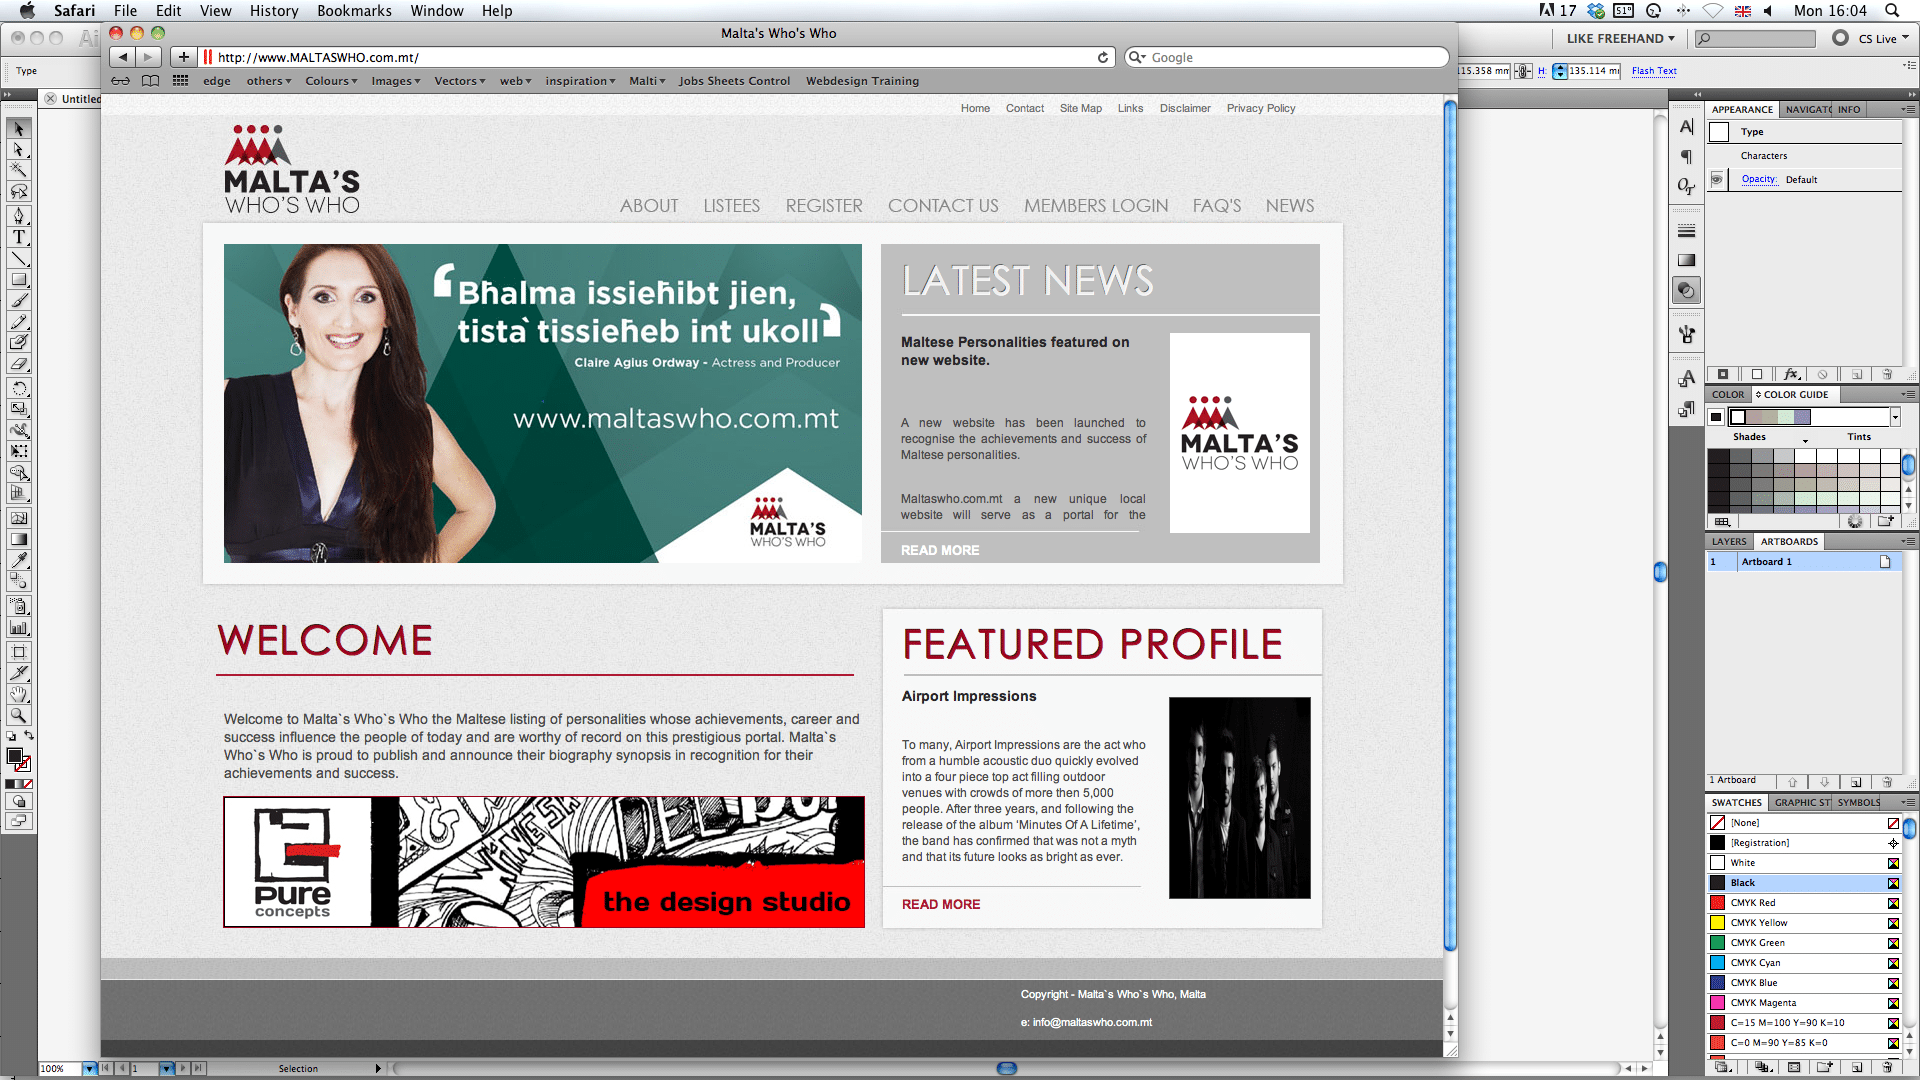Open the Images bookmarks folder dropdown
Image resolution: width=1920 pixels, height=1080 pixels.
396,81
